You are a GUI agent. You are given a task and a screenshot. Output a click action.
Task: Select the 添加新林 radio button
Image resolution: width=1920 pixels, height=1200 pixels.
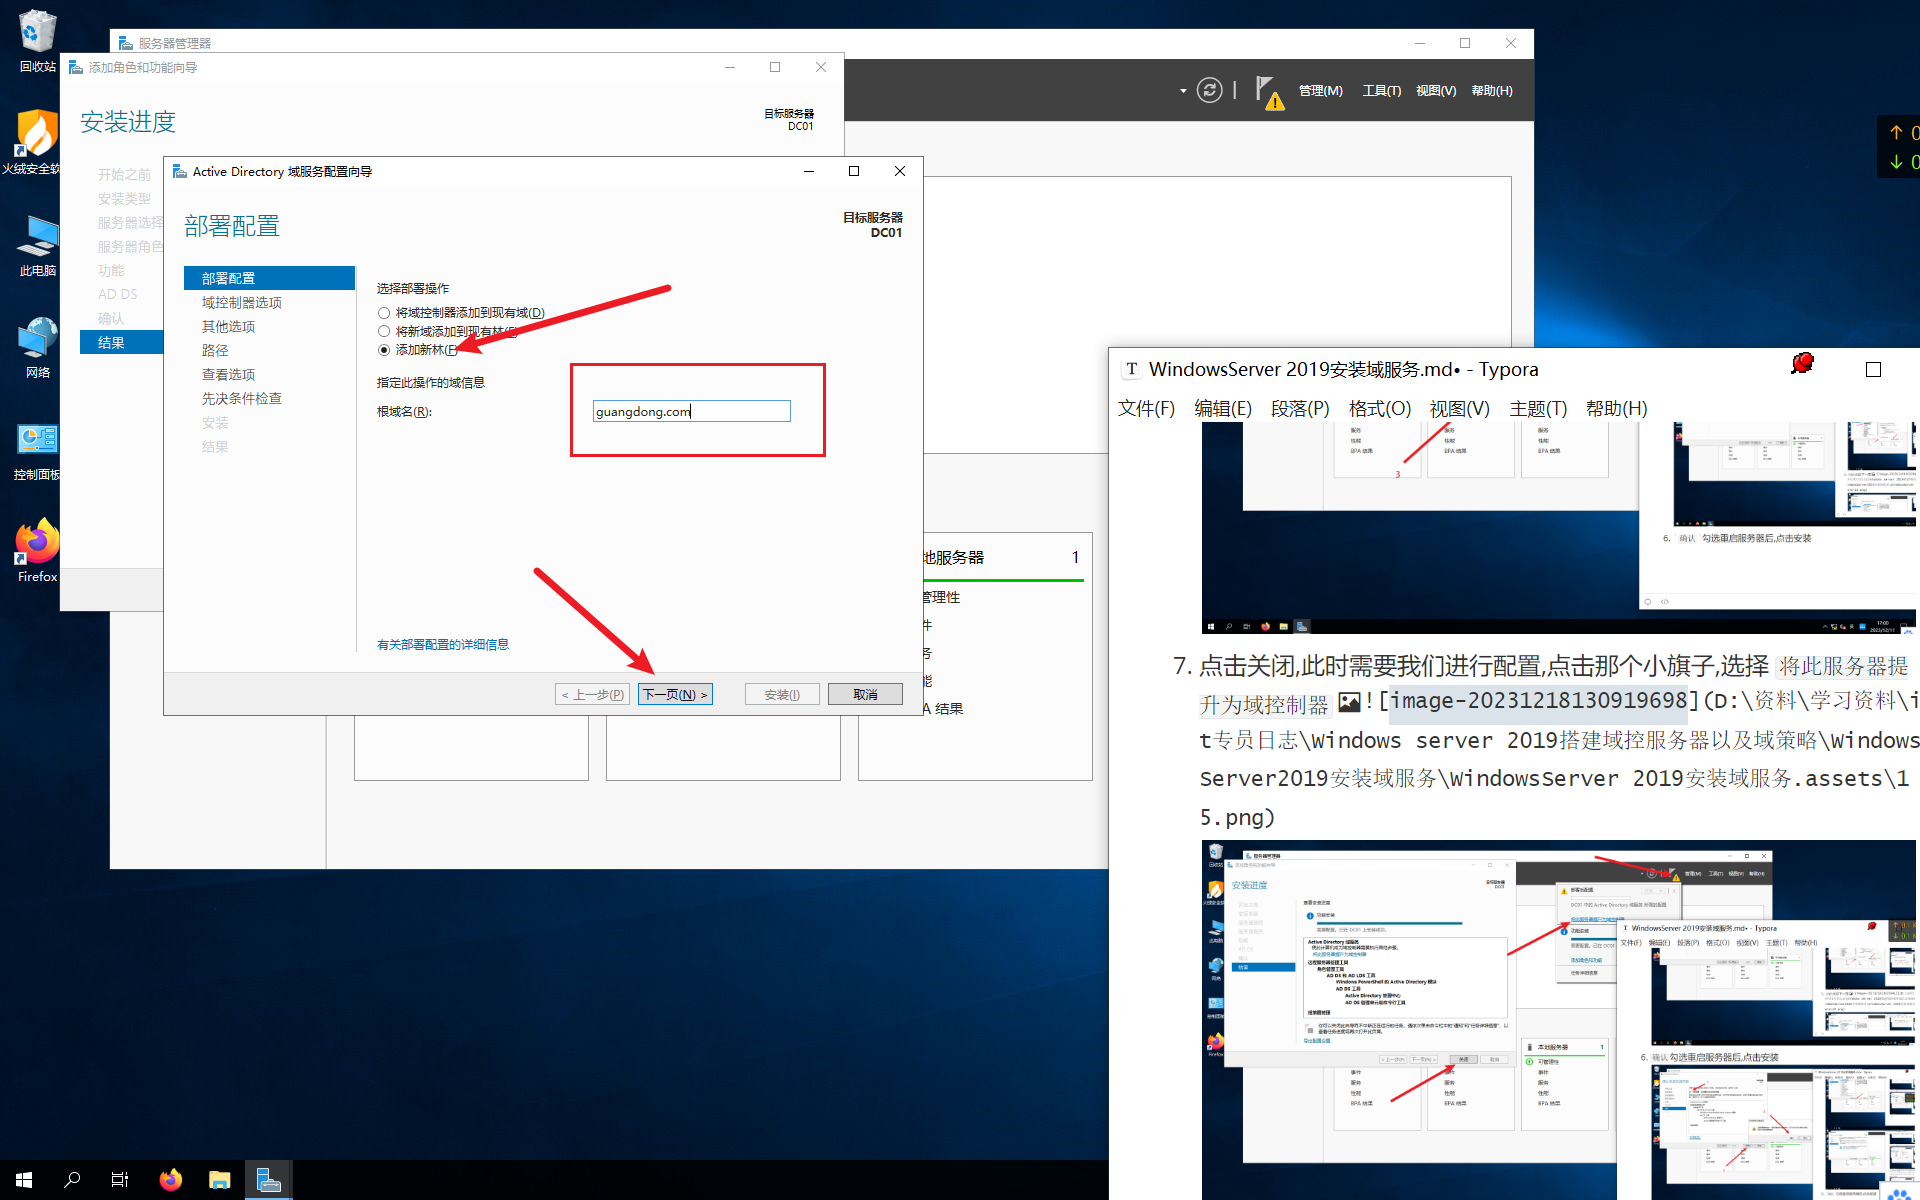click(384, 350)
